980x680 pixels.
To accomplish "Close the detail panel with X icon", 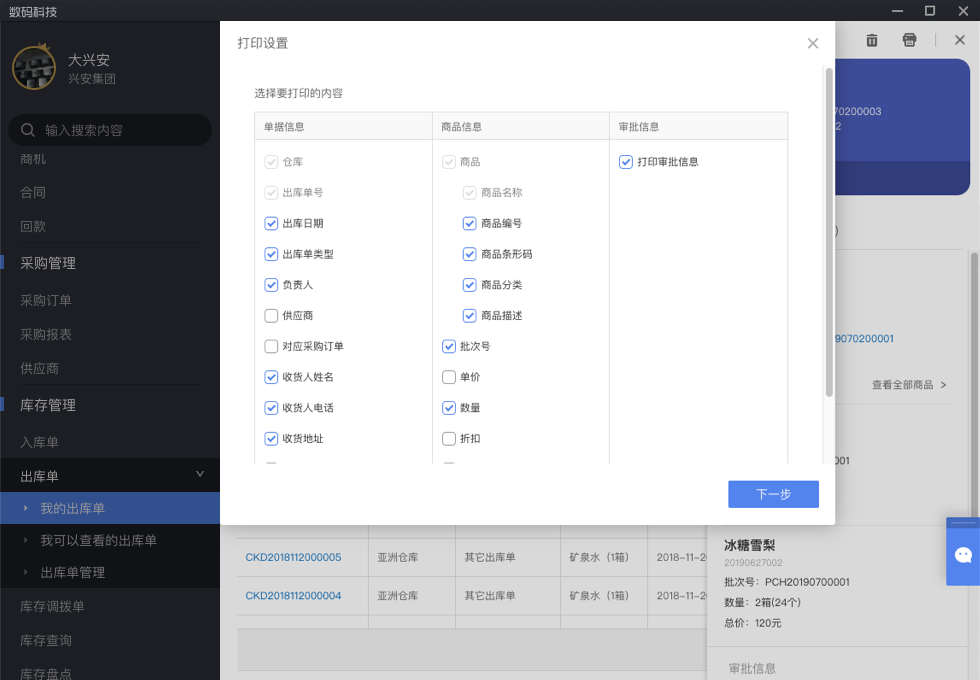I will point(960,40).
